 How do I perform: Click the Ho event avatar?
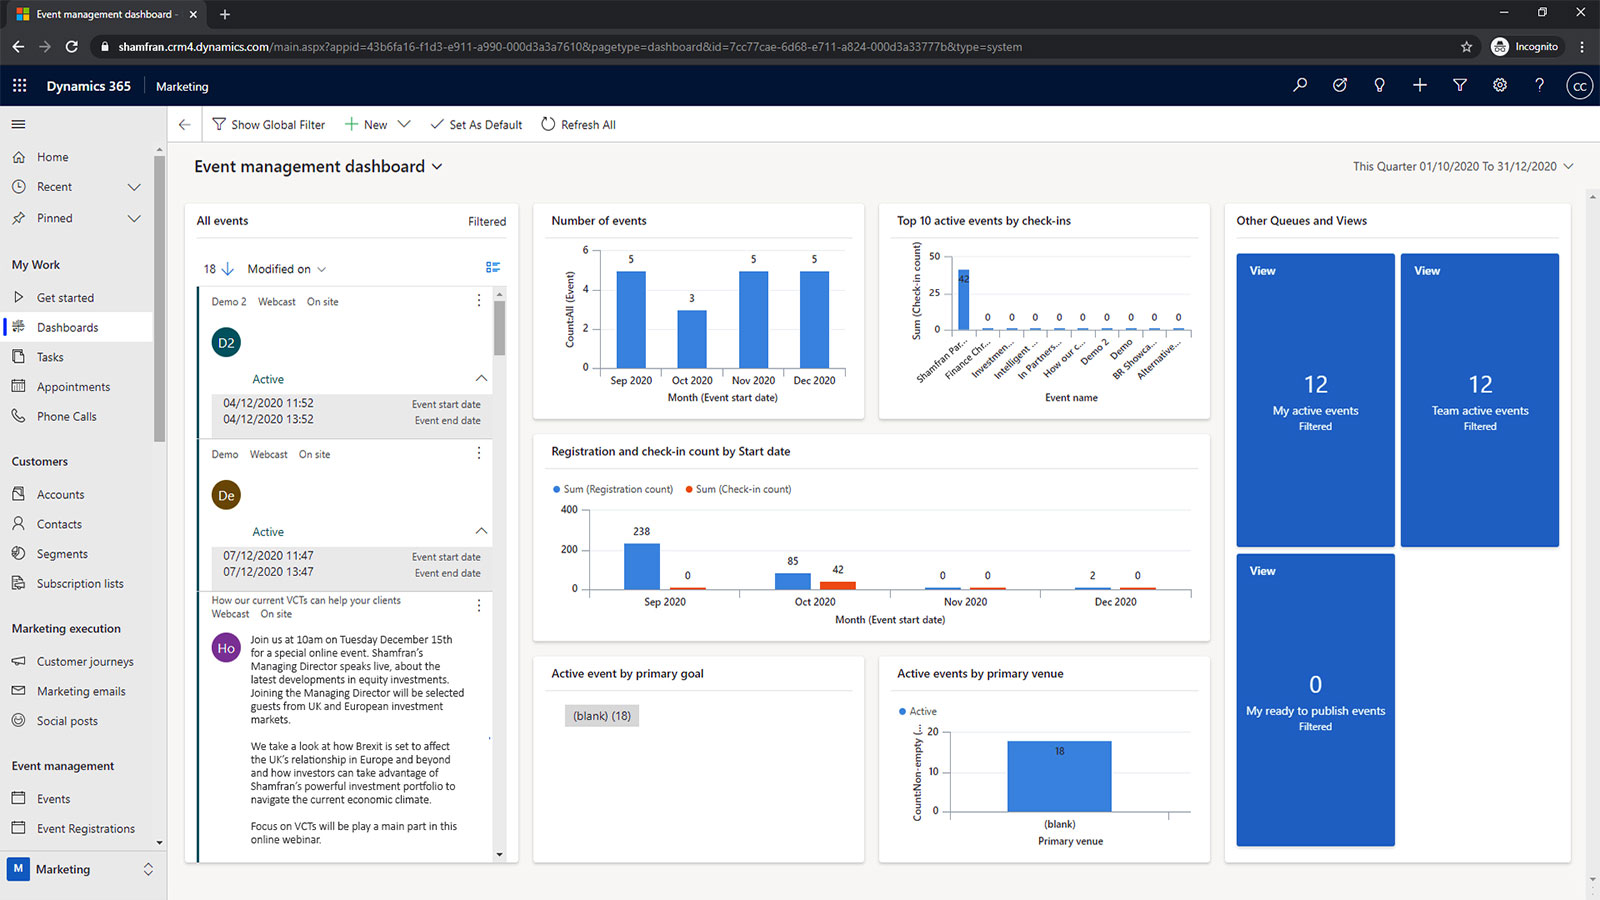pyautogui.click(x=227, y=648)
